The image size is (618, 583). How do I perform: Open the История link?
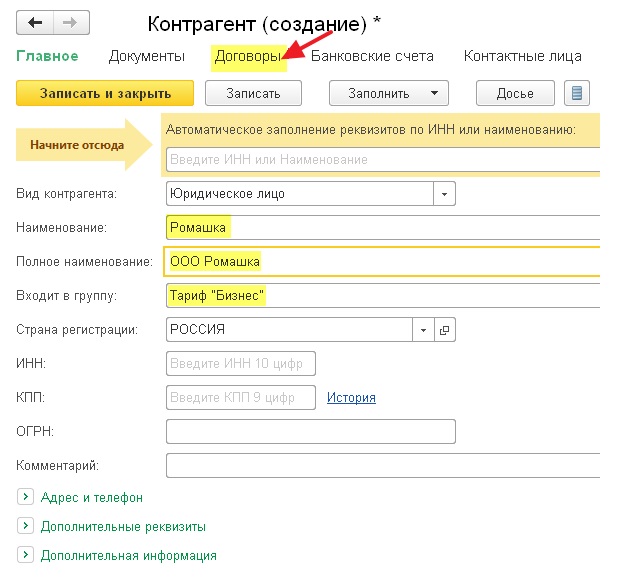pyautogui.click(x=351, y=397)
